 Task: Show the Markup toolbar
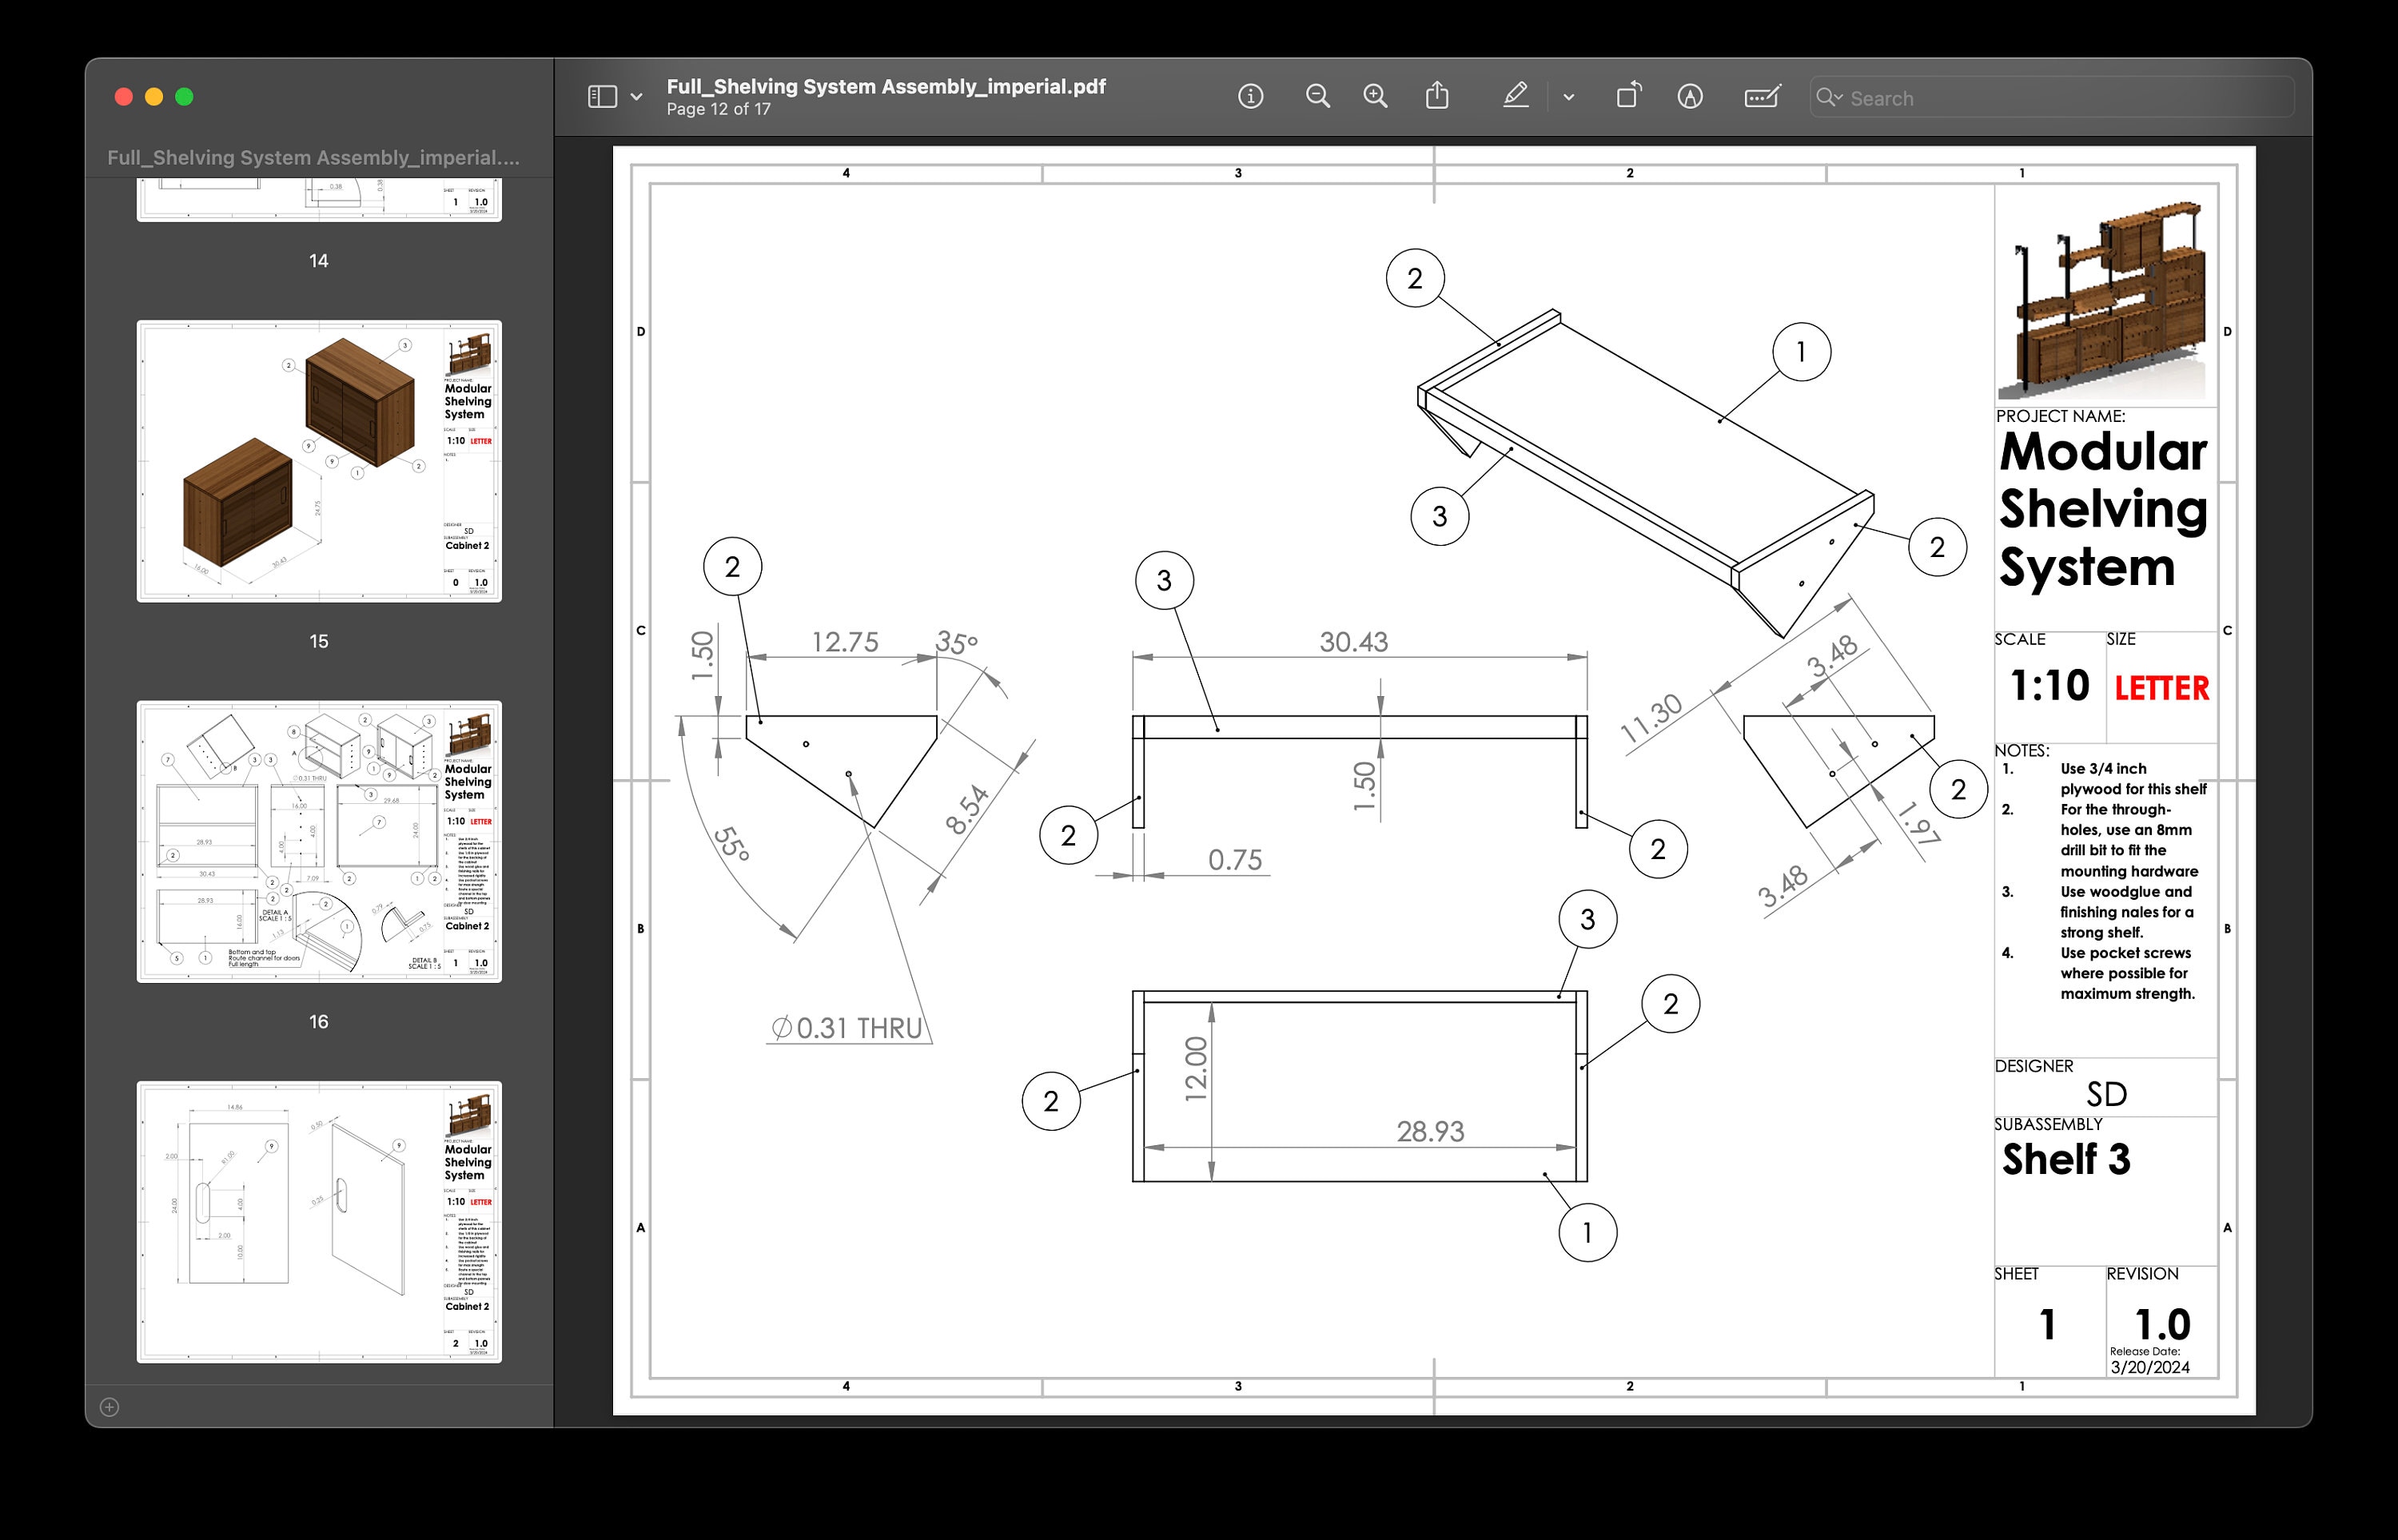tap(1690, 97)
